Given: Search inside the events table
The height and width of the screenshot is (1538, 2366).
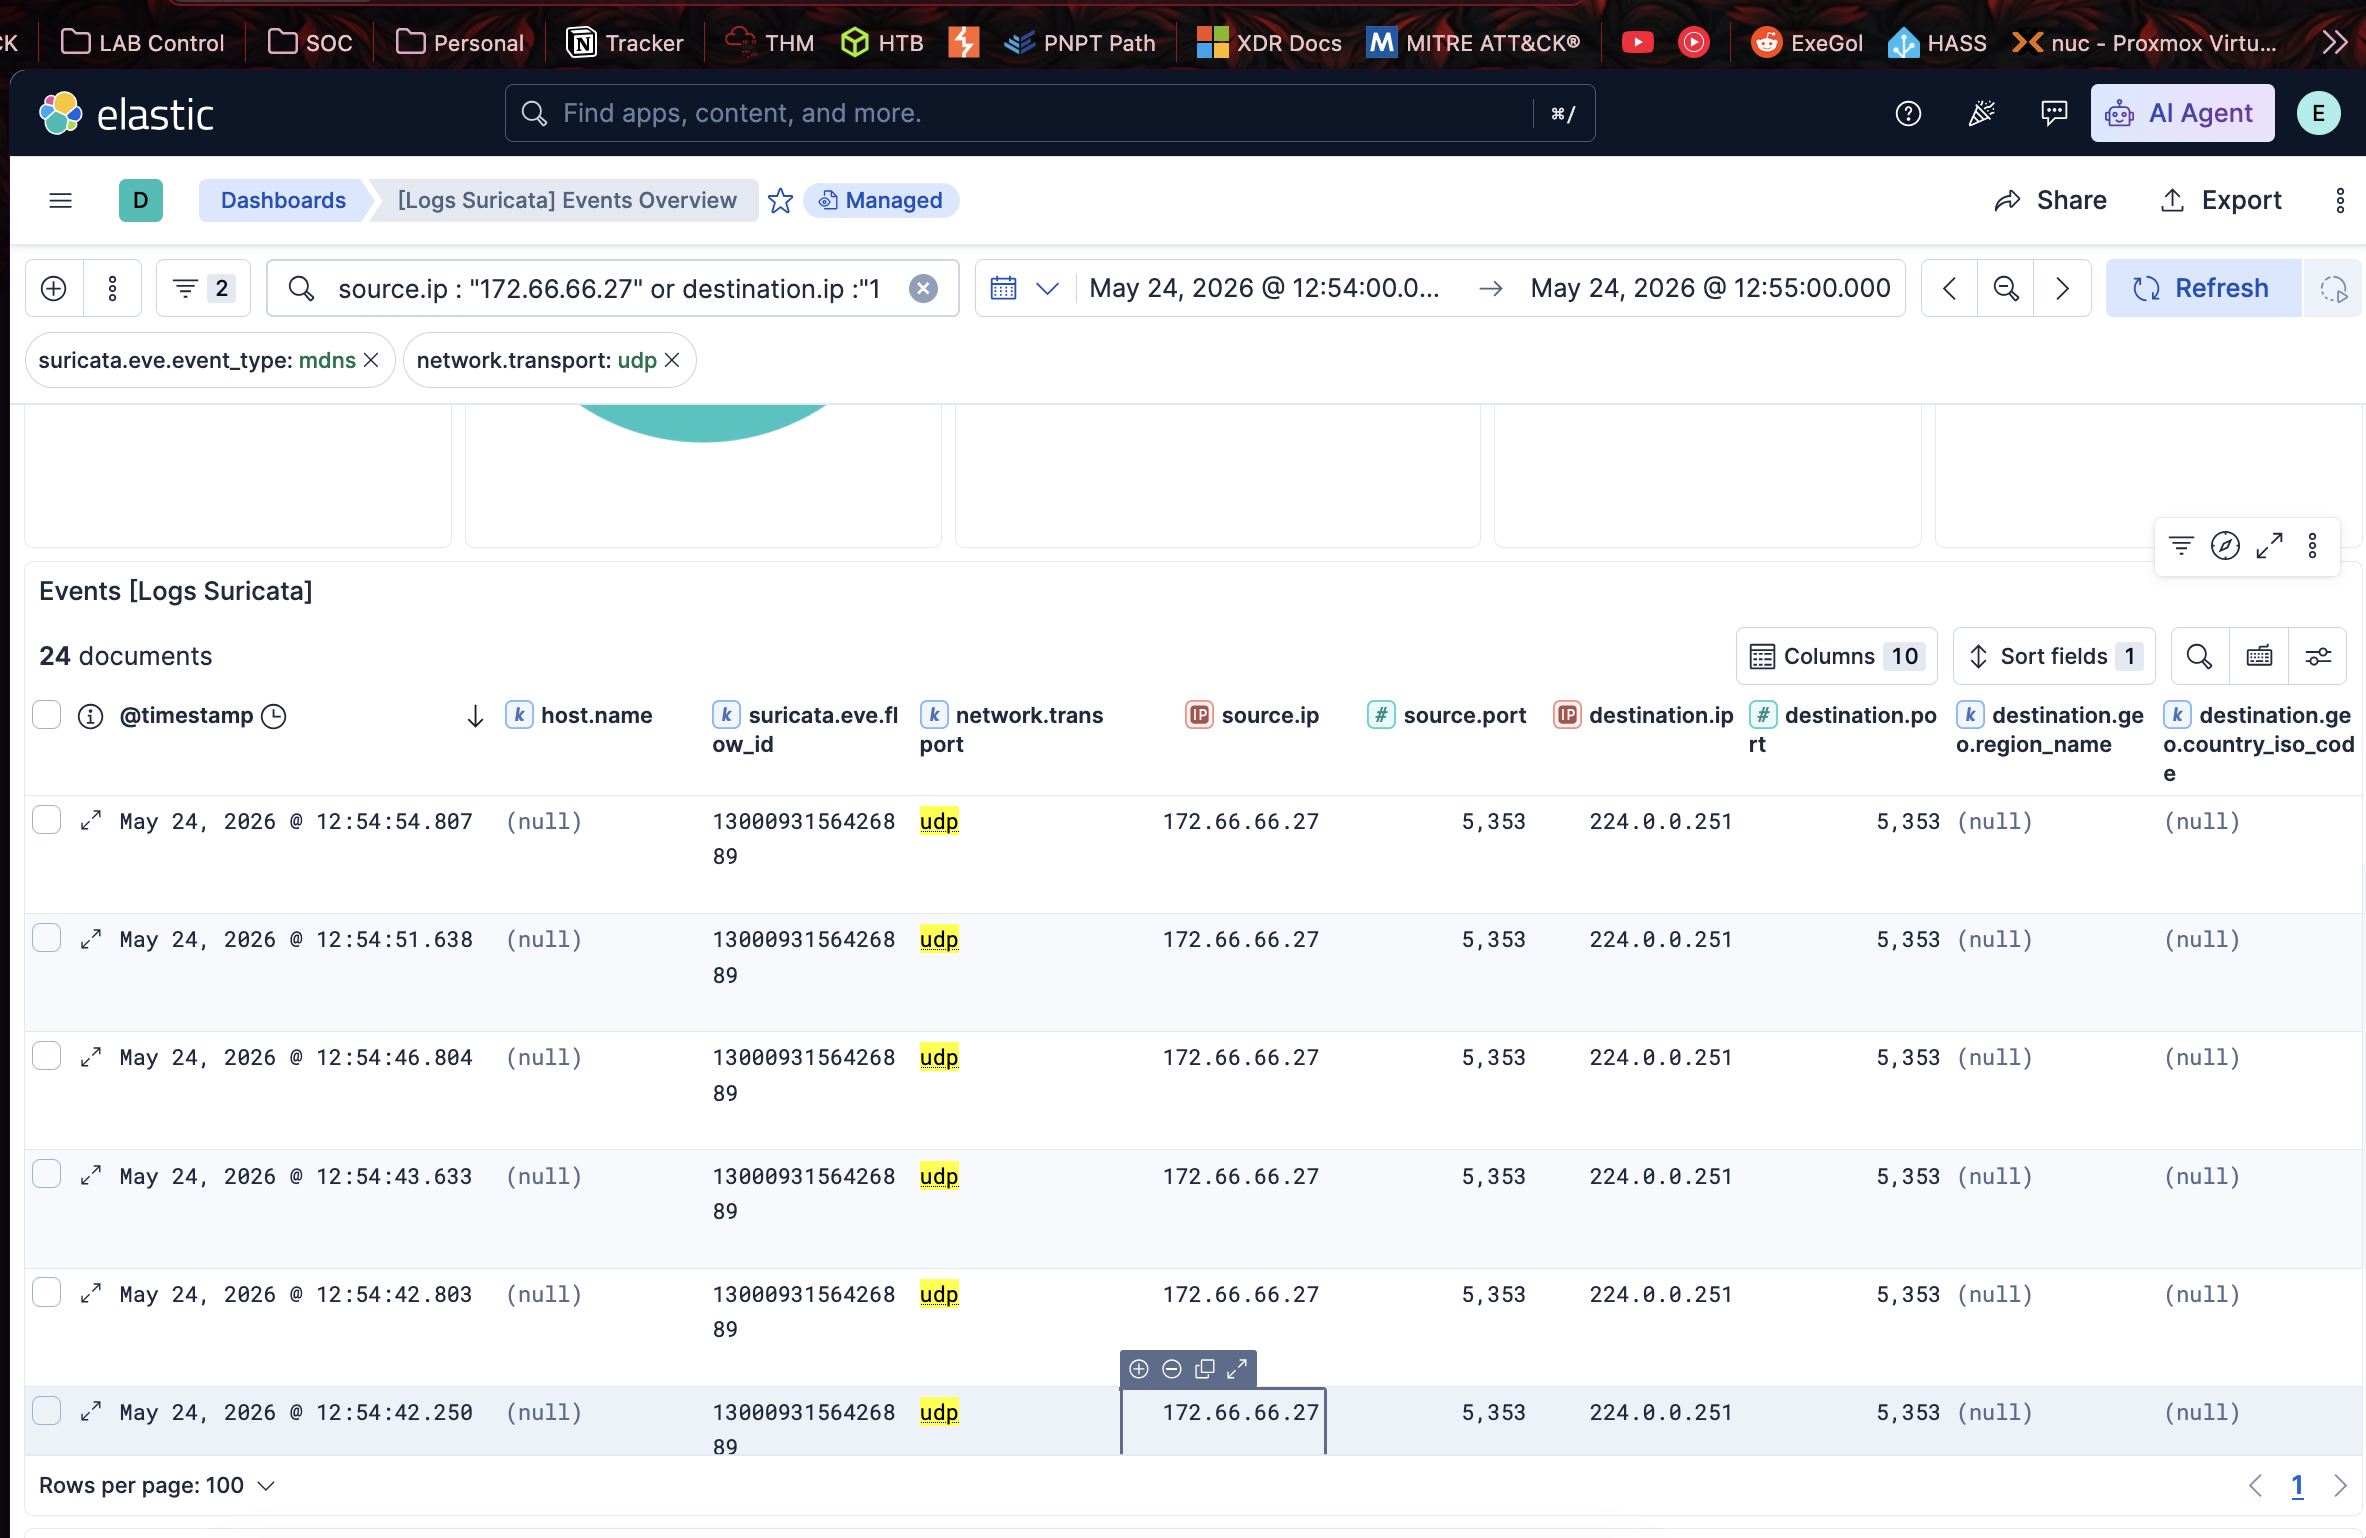Looking at the screenshot, I should [2198, 656].
